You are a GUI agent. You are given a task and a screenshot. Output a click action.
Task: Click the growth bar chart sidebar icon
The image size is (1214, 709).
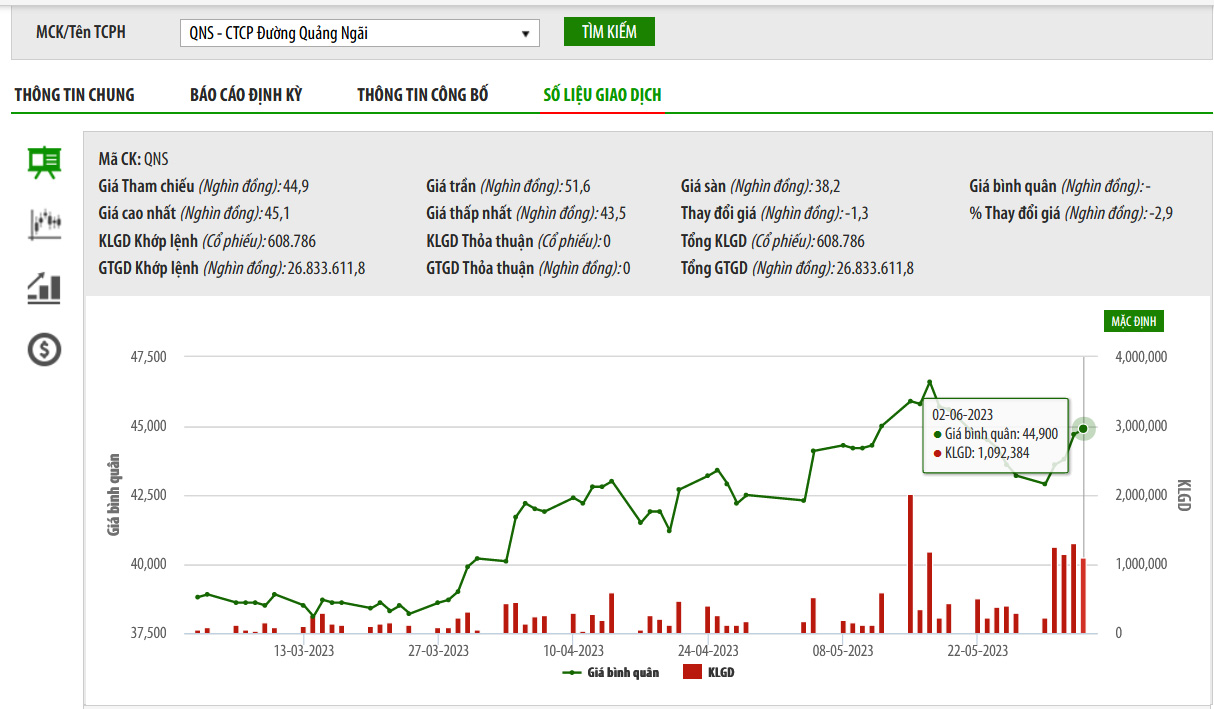tap(44, 288)
